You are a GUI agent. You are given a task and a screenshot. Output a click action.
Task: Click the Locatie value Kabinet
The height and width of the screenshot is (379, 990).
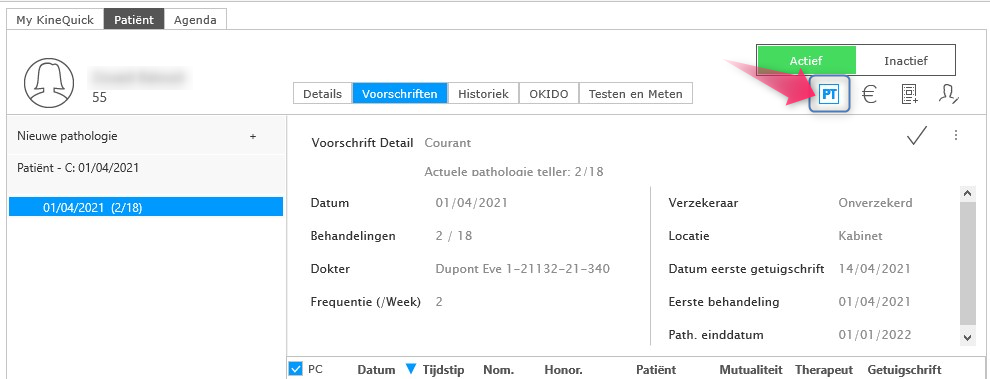(860, 236)
